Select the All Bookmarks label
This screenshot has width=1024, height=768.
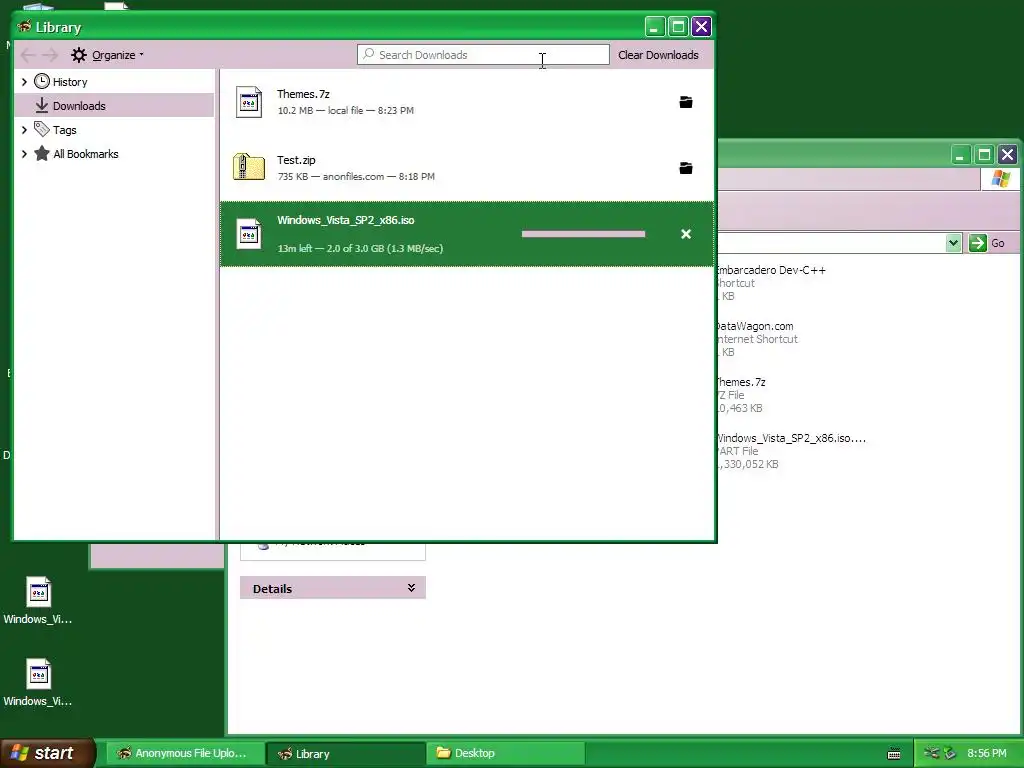click(x=86, y=154)
